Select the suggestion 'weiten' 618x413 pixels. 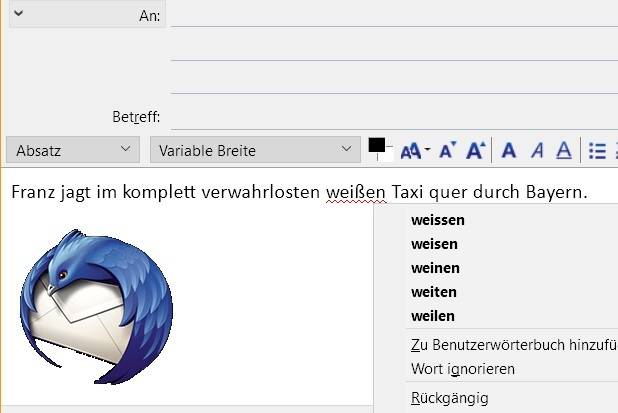(434, 292)
